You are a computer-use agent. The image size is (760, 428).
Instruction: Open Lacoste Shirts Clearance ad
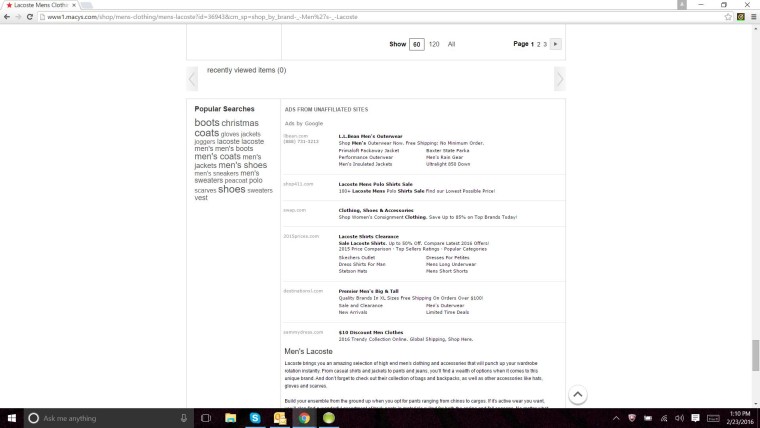pyautogui.click(x=368, y=237)
